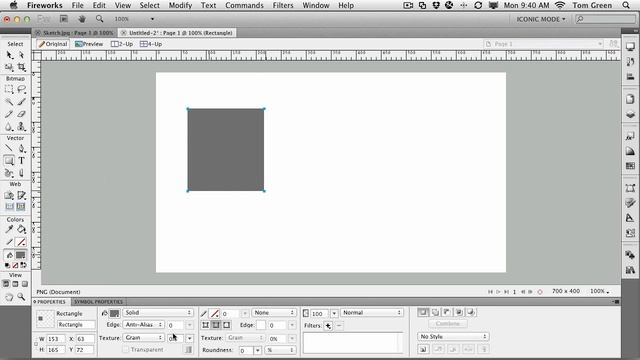Select the Pencil tool
This screenshot has width=640, height=360.
pyautogui.click(x=9, y=114)
